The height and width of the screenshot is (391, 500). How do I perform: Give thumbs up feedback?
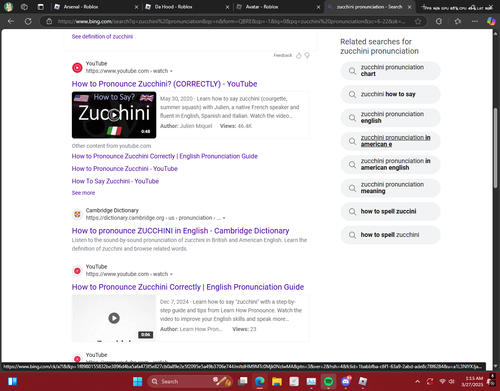click(299, 55)
